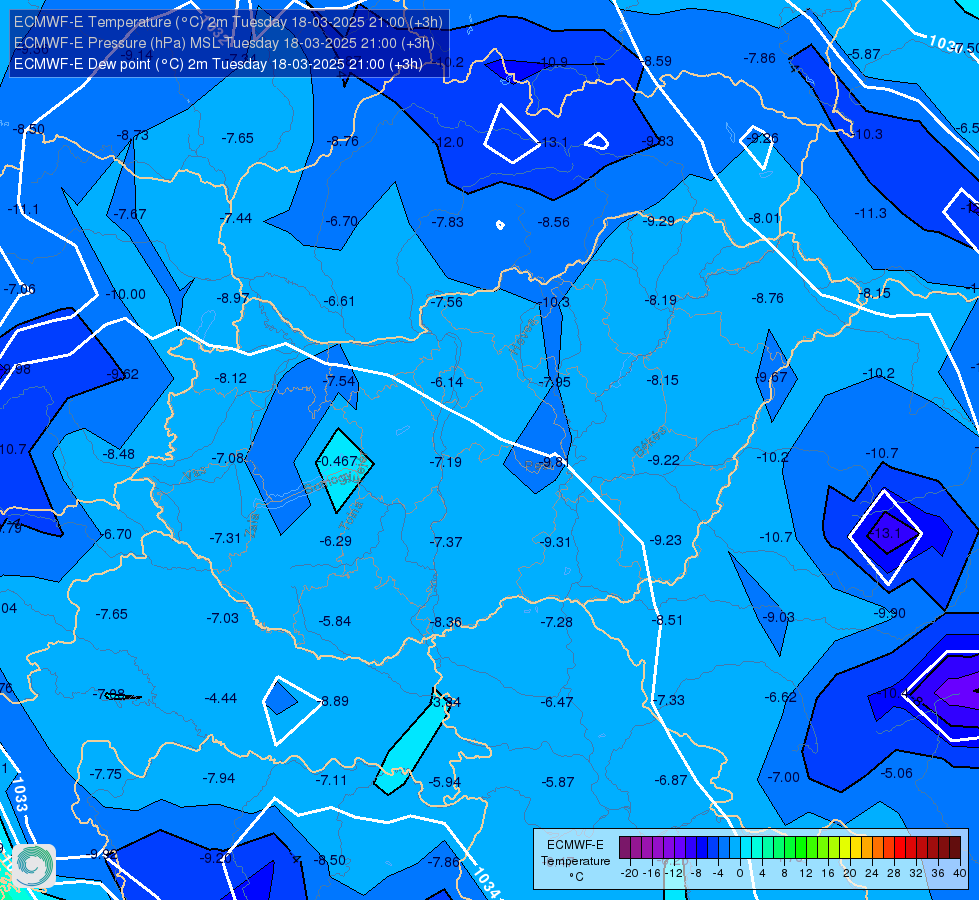Image resolution: width=979 pixels, height=900 pixels.
Task: Click the 1033 isobar label
Action: 20,794
